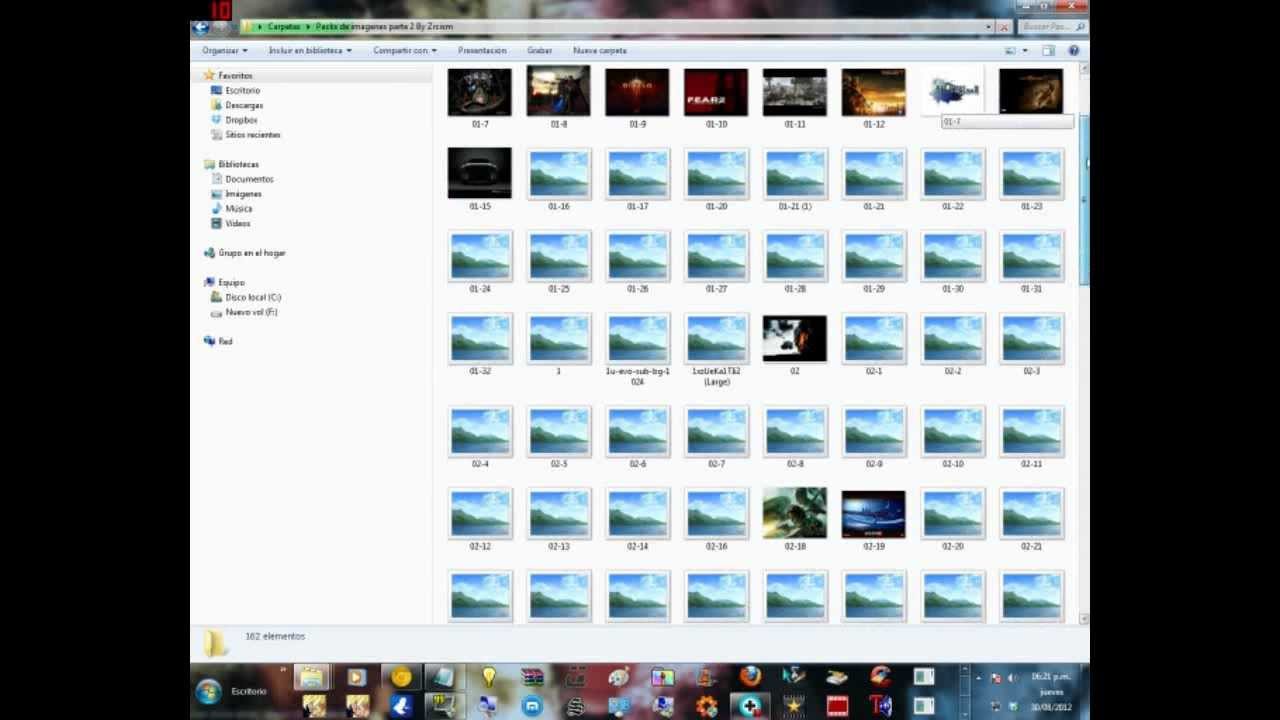Toggle the preview pane button
The width and height of the screenshot is (1280, 720).
(x=1048, y=50)
